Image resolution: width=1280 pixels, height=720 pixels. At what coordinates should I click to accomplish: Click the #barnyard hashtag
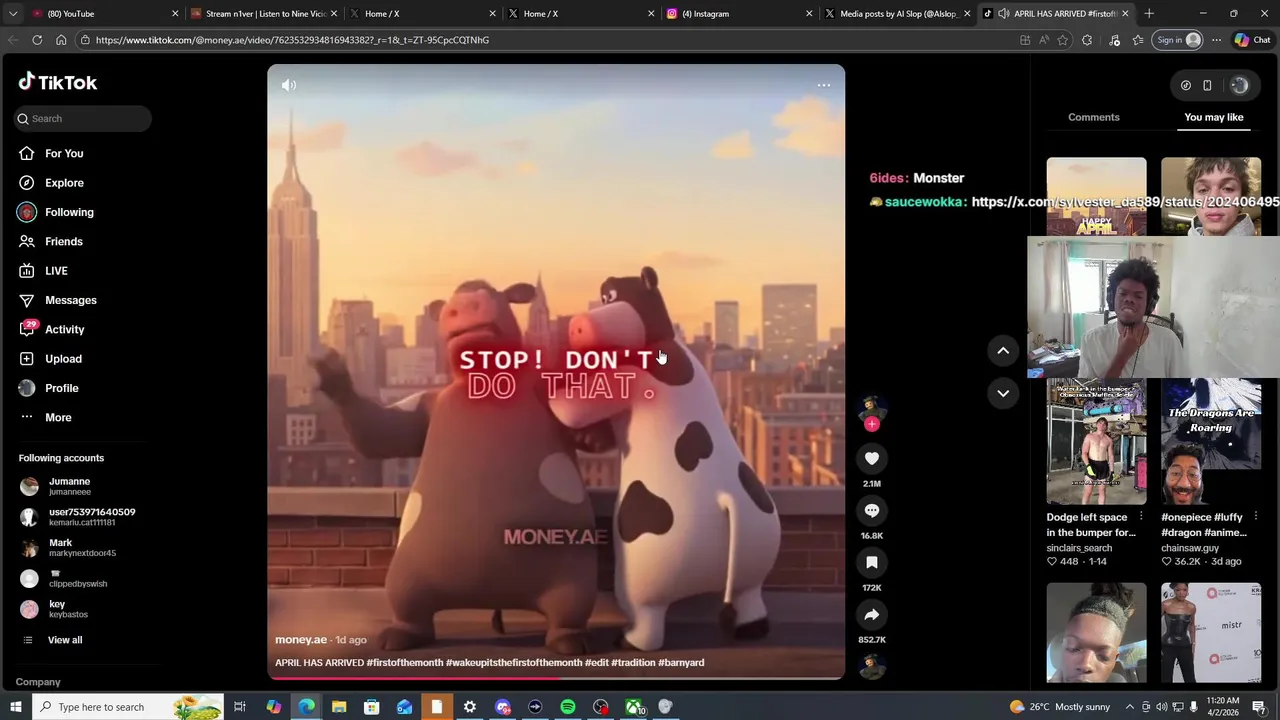[x=681, y=663]
